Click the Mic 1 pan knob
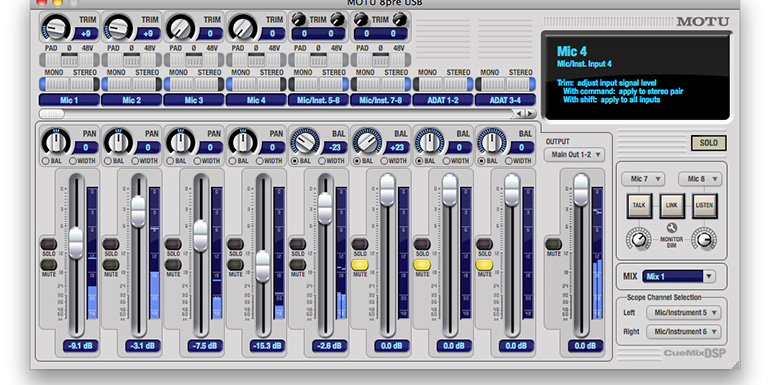Image resolution: width=770 pixels, height=385 pixels. (x=56, y=142)
